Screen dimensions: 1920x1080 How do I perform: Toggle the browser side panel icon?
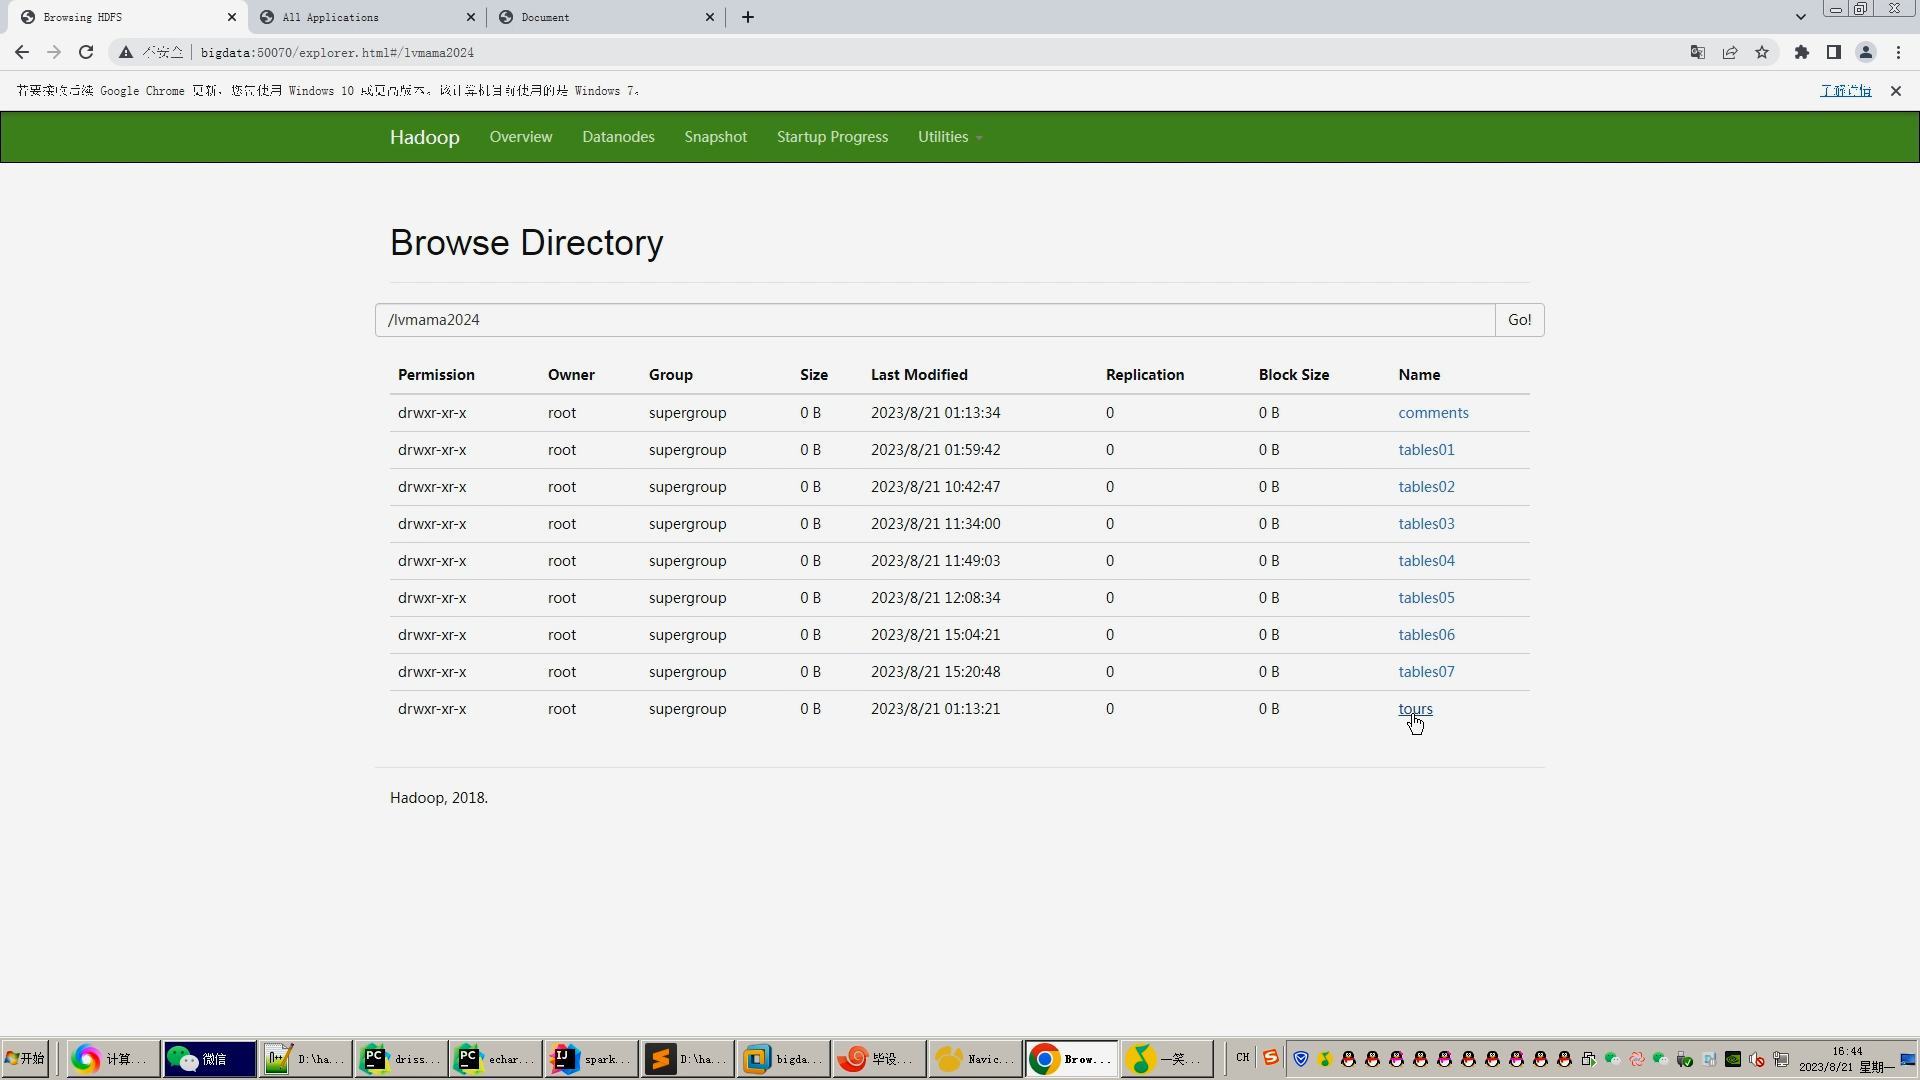pos(1834,52)
